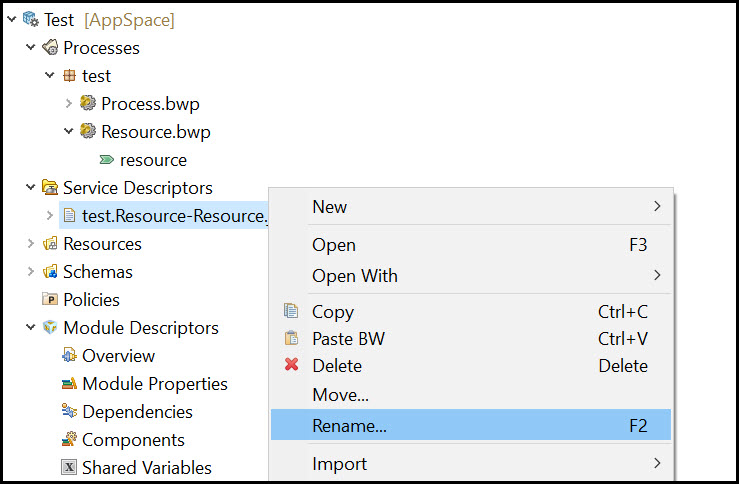Image resolution: width=739 pixels, height=484 pixels.
Task: Click the Policies icon
Action: coord(50,299)
